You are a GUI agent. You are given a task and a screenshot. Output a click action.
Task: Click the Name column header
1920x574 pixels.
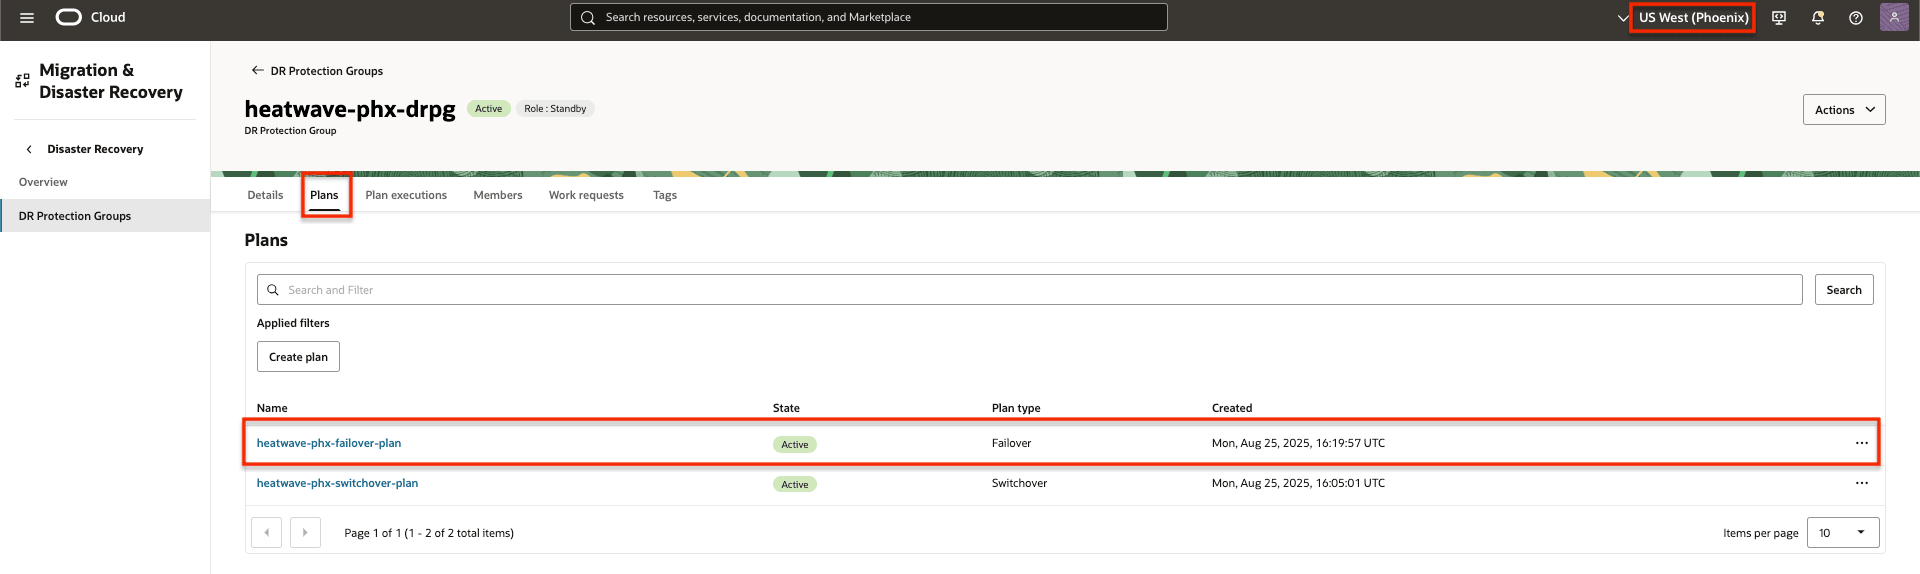(x=272, y=408)
